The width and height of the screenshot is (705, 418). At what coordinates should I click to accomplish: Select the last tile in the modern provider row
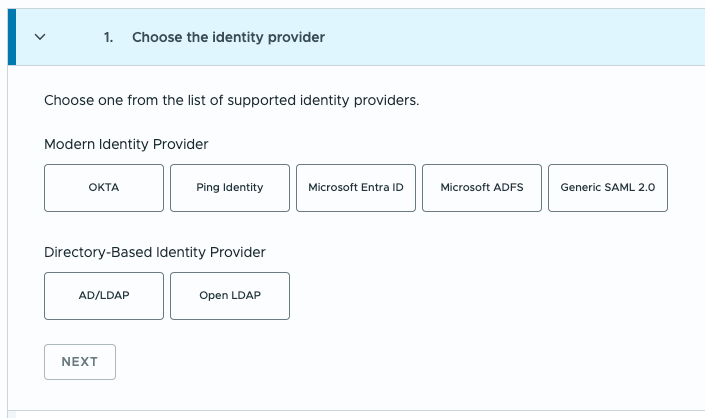[608, 188]
